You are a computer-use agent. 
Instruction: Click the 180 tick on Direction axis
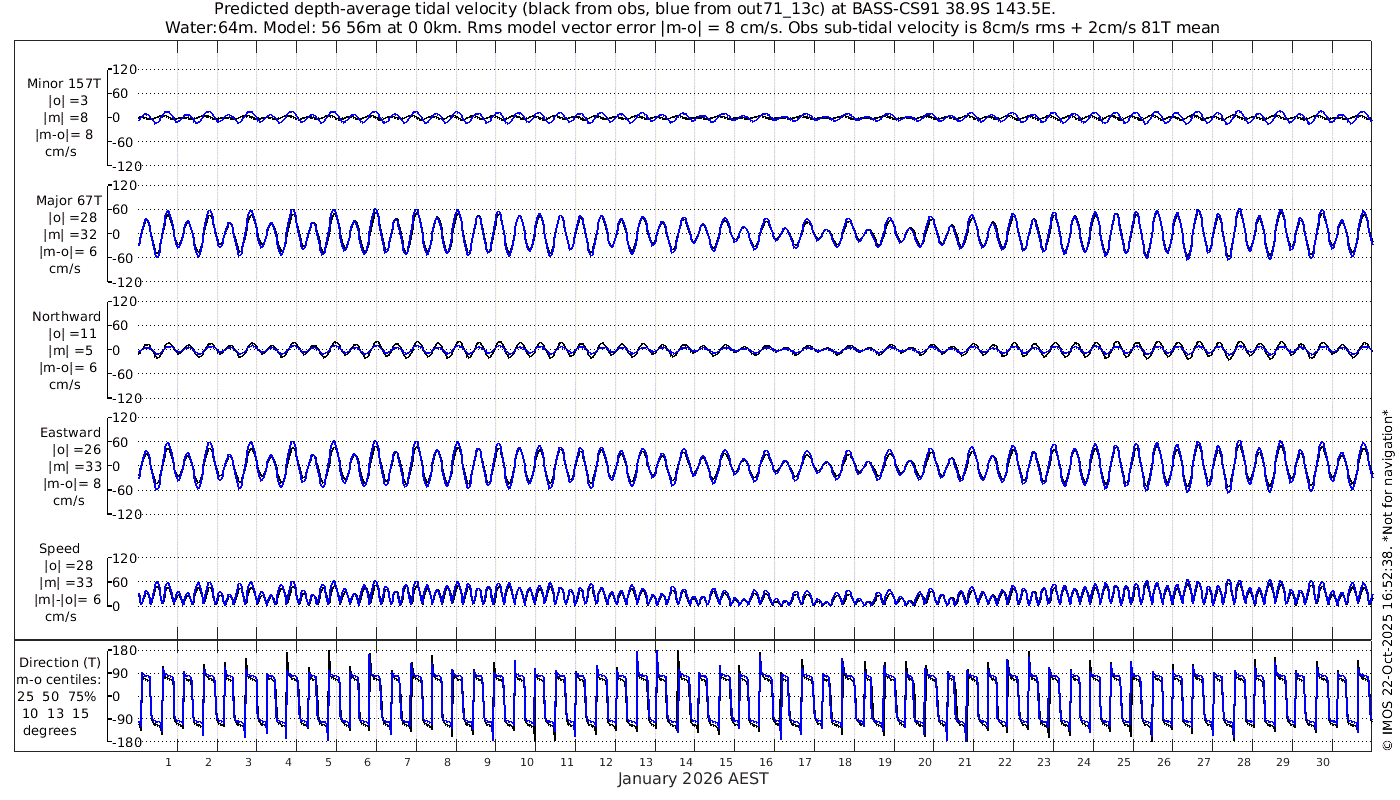[124, 651]
